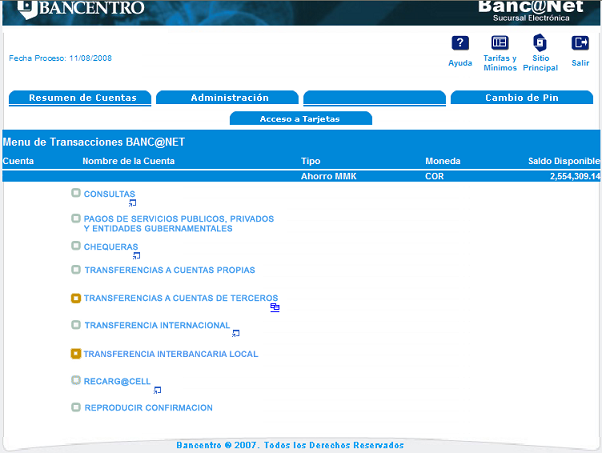Screen dimensions: 602x453
Task: Open TRANSFERENCIA INTERBANCARIA LOCAL link
Action: pyautogui.click(x=171, y=354)
